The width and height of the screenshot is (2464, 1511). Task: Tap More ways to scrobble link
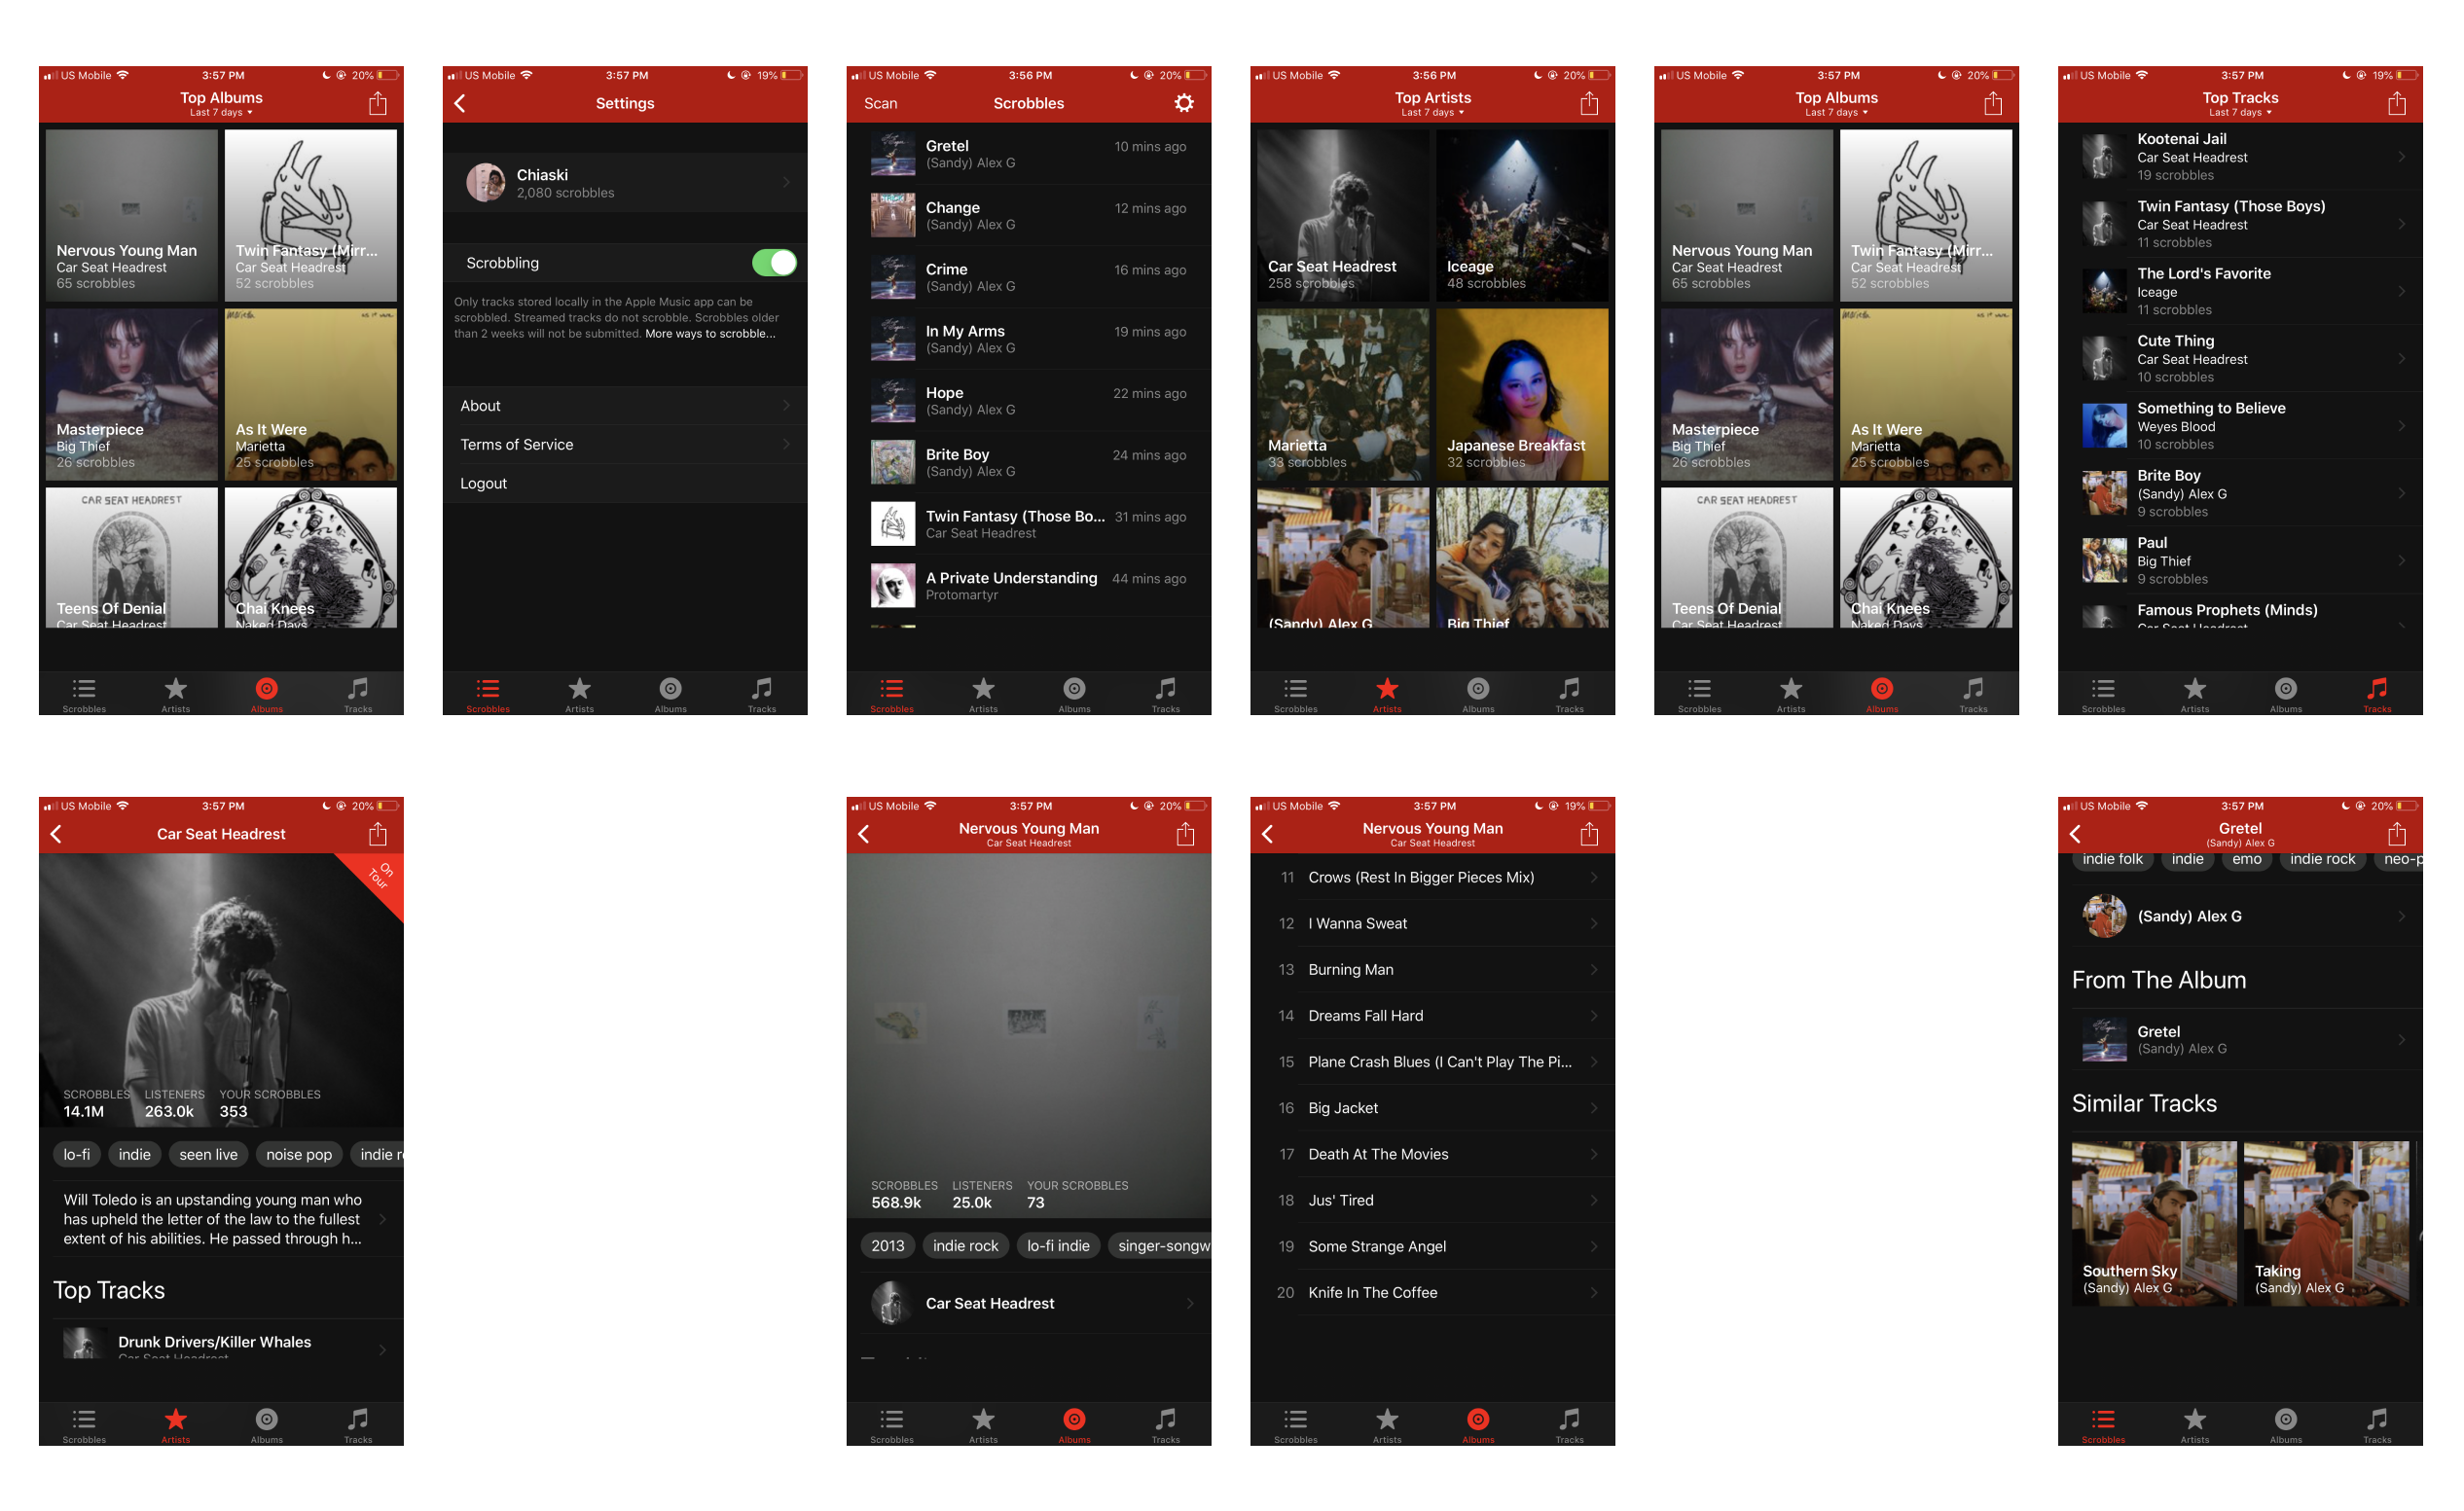point(710,334)
